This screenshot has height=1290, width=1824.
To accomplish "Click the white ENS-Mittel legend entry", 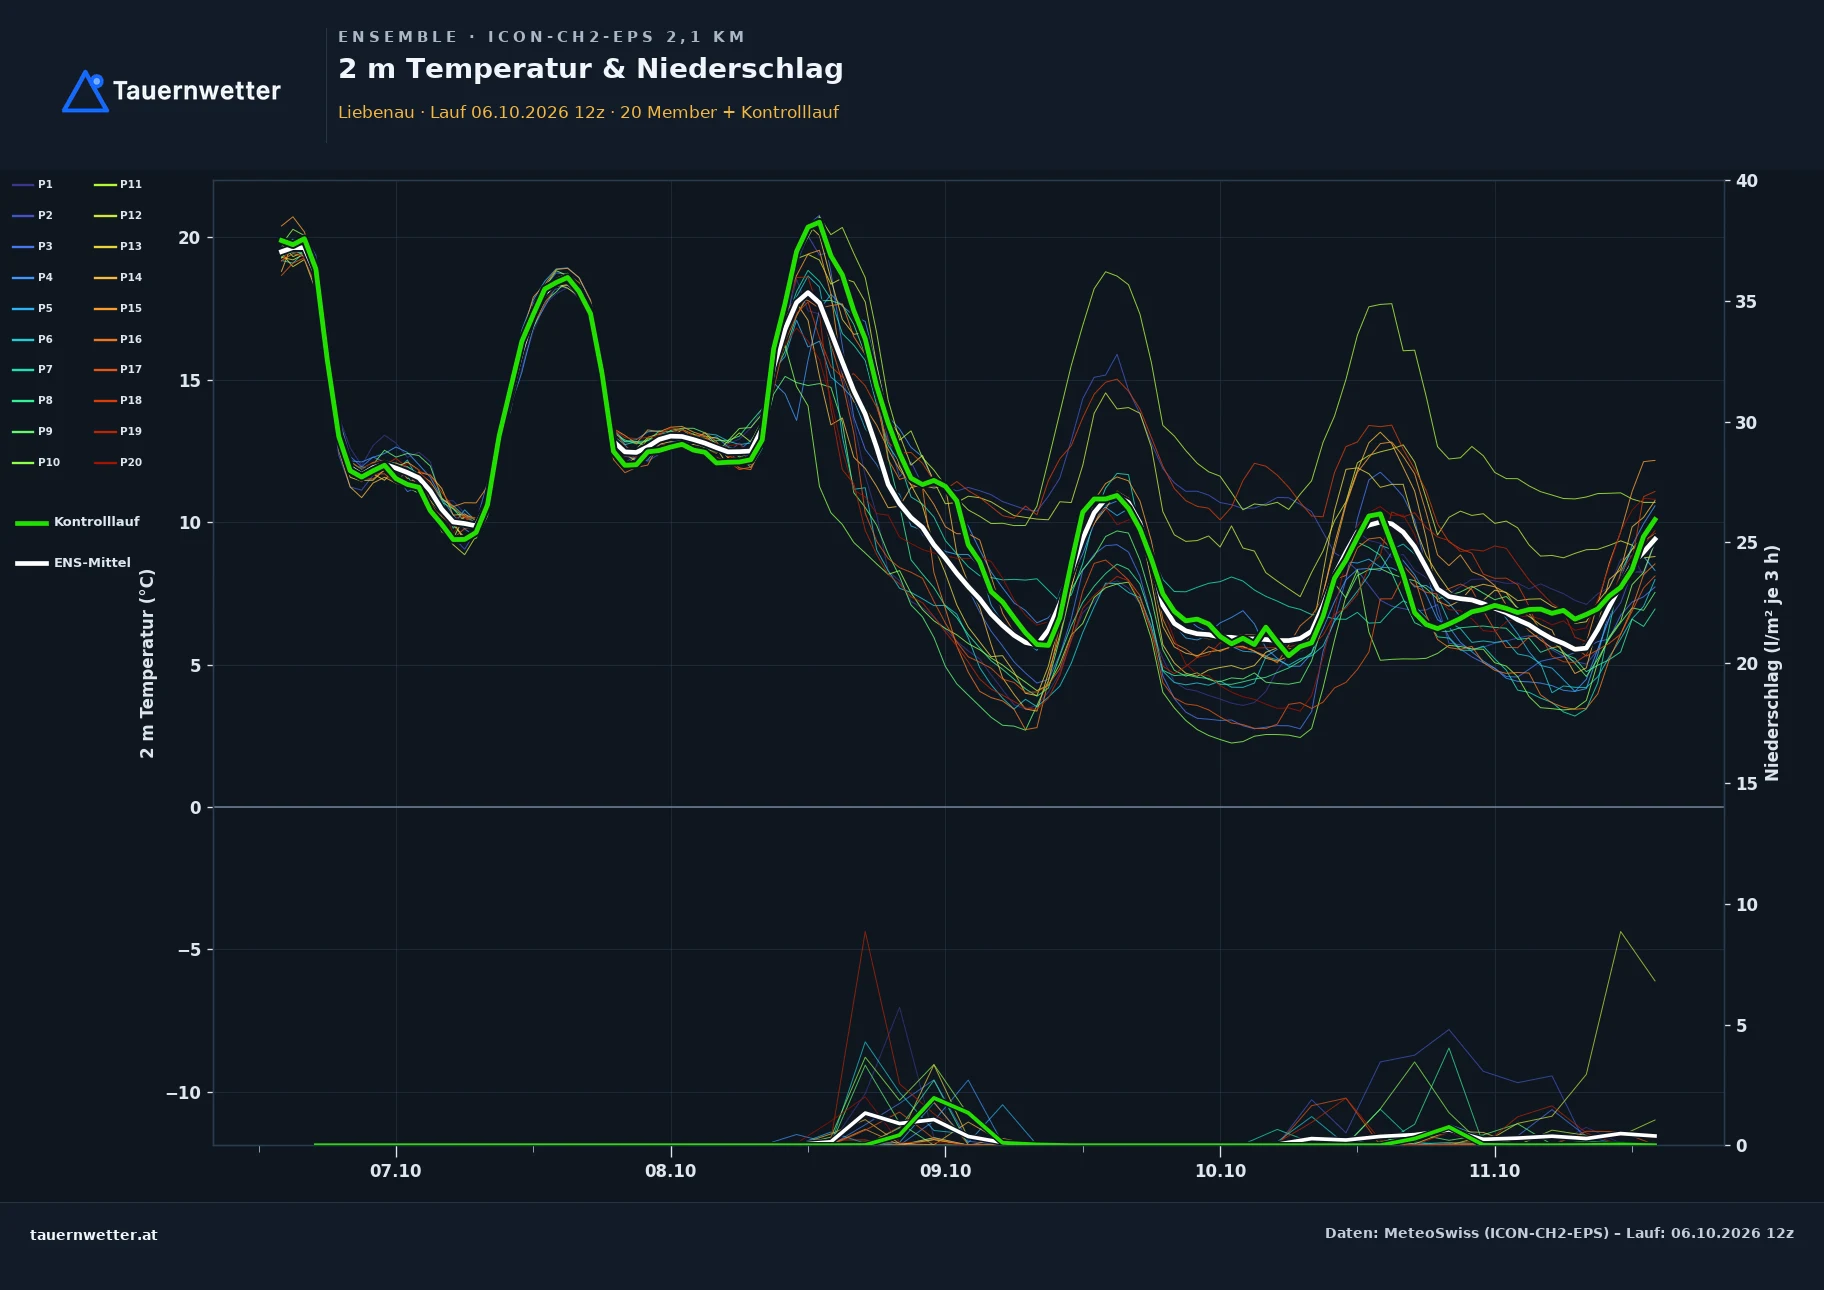I will pos(73,563).
